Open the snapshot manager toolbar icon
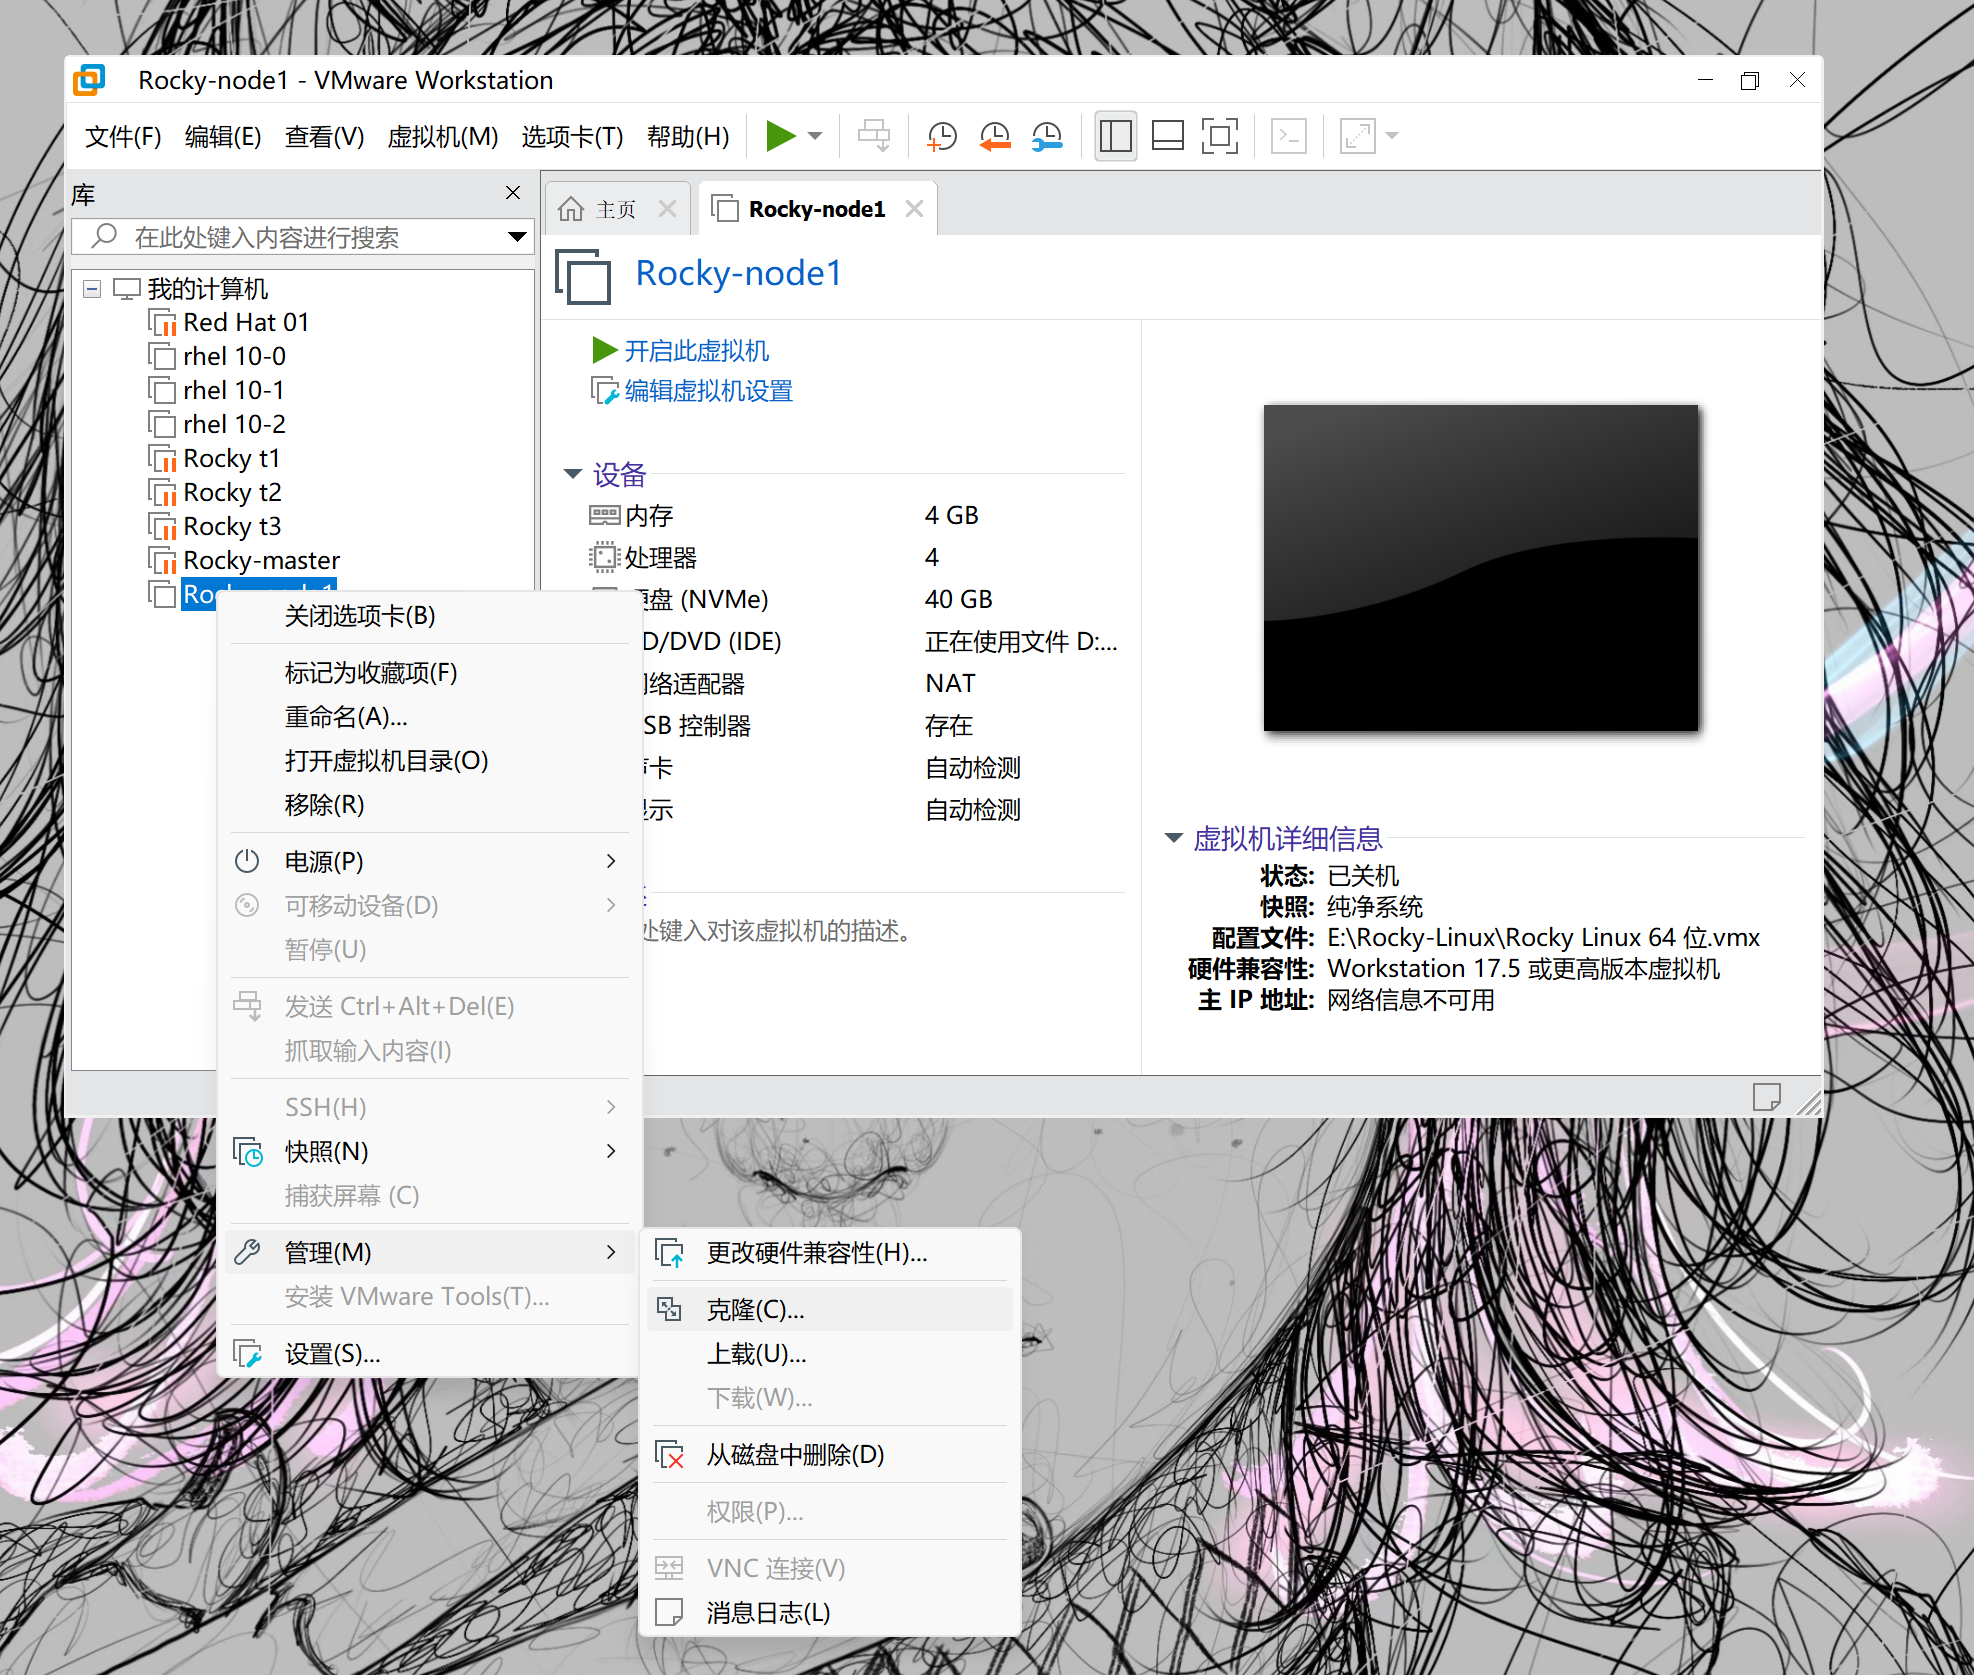Viewport: 1974px width, 1675px height. [1046, 136]
